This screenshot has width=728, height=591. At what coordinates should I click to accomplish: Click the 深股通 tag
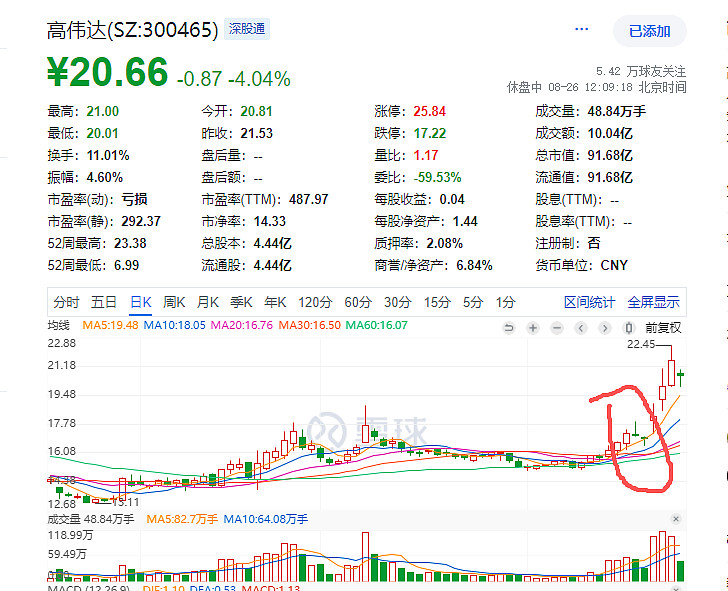click(247, 29)
